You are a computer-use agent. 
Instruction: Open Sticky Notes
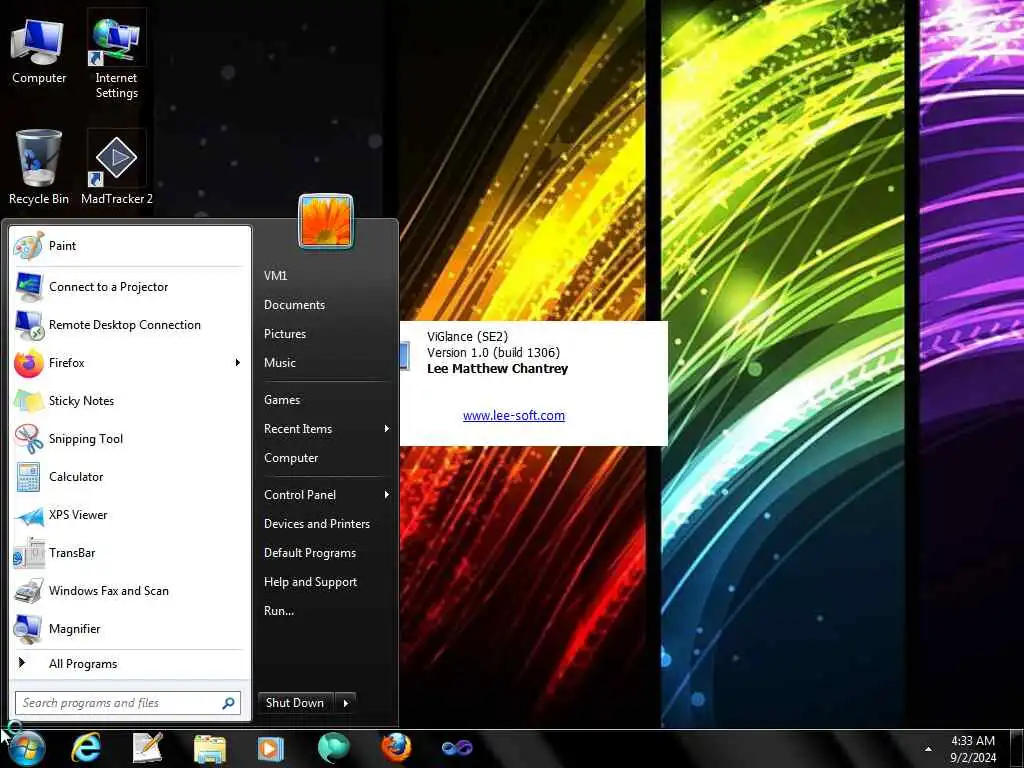[129, 400]
